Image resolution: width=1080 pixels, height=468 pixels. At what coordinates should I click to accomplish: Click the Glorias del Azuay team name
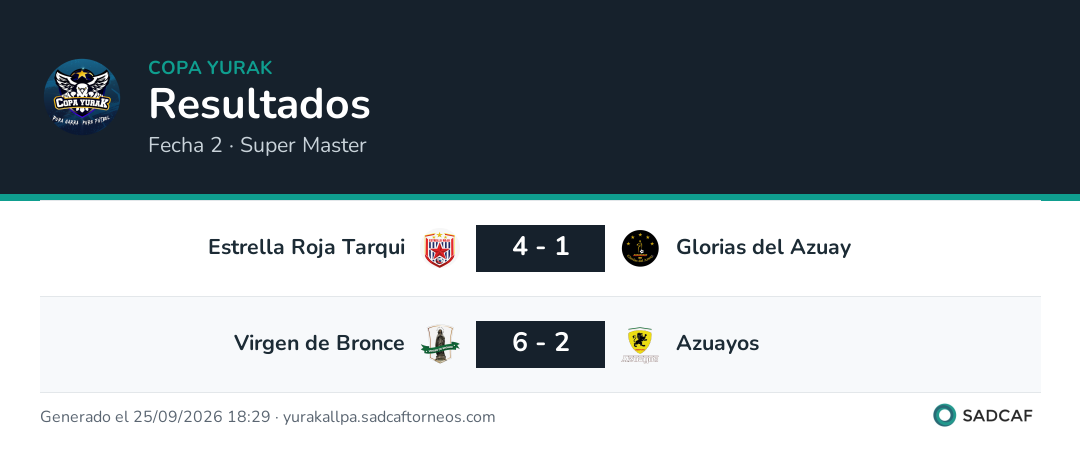763,247
